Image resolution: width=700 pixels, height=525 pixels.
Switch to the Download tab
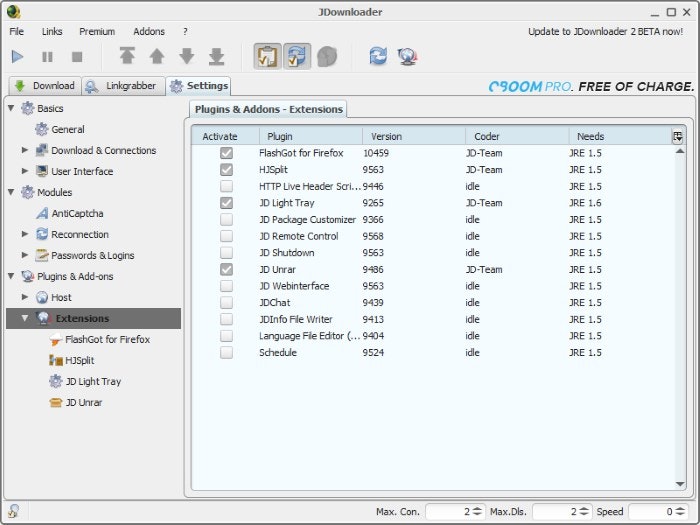[45, 86]
